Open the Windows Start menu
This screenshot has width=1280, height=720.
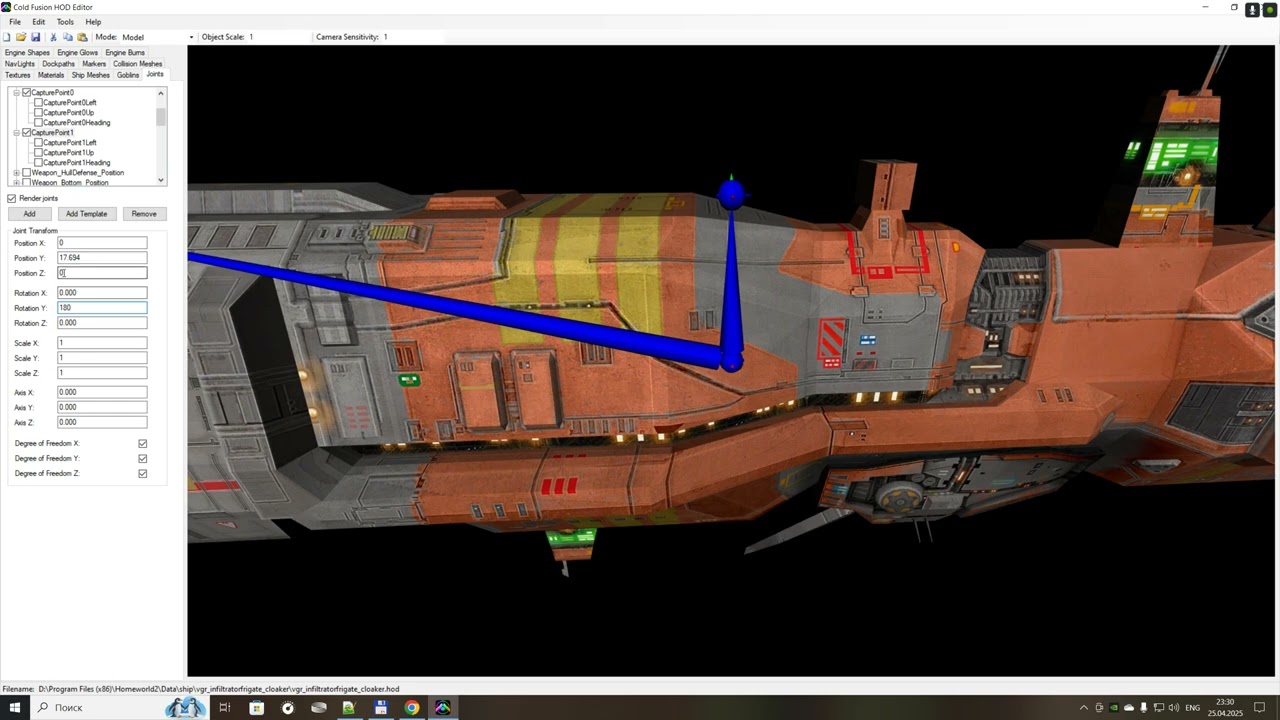(15, 708)
